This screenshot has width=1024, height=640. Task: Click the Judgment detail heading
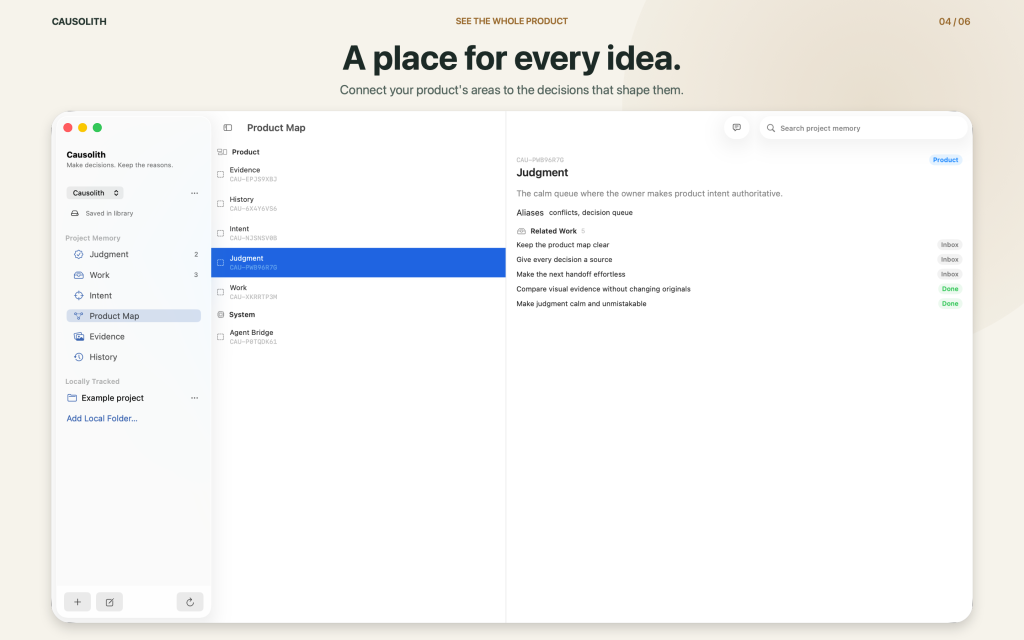pyautogui.click(x=542, y=173)
